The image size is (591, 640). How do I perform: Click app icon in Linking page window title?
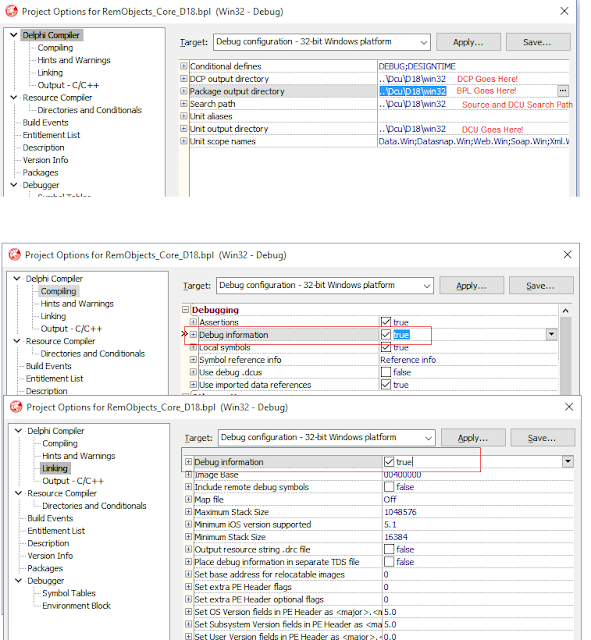tap(16, 407)
